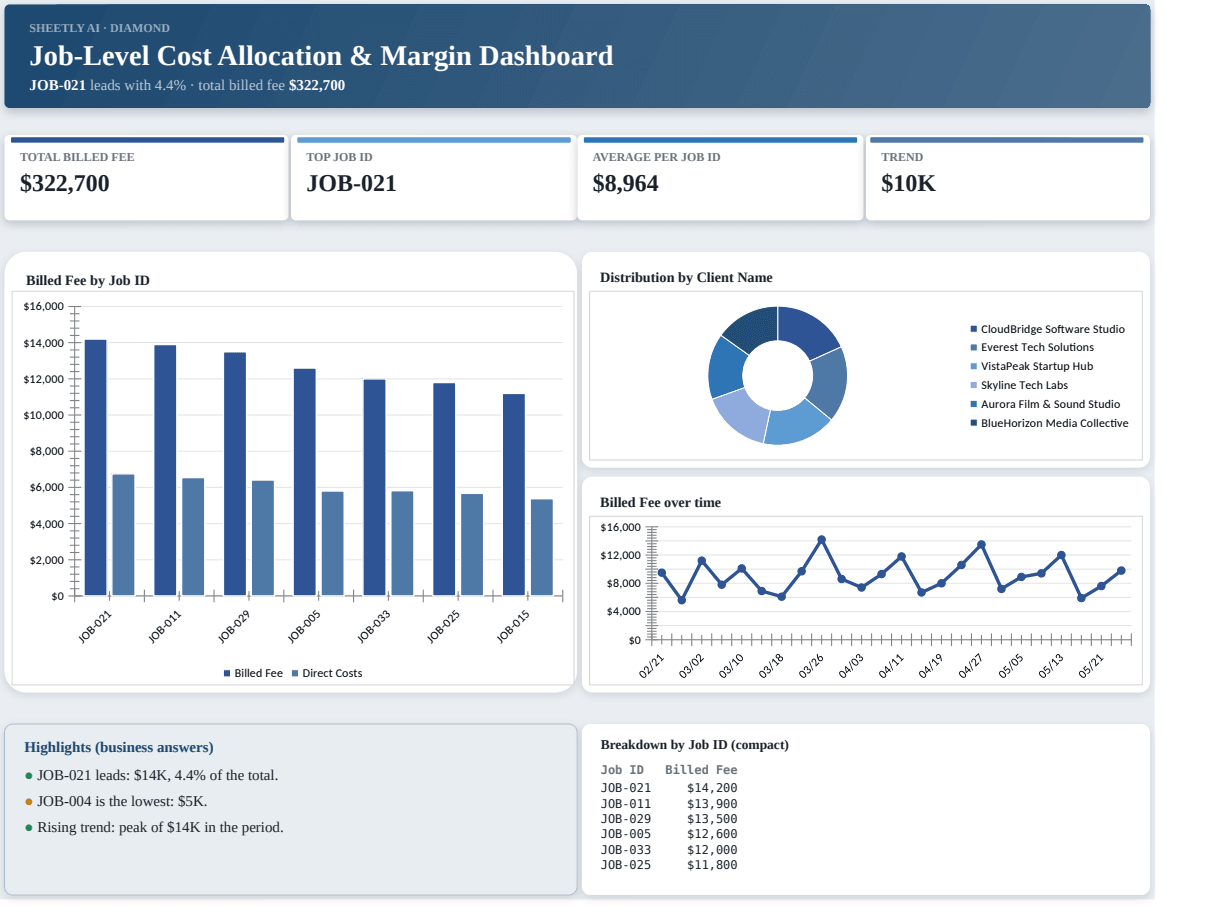This screenshot has width=1227, height=922.
Task: Click the $16,000 y-axis label in bar chart
Action: (43, 306)
